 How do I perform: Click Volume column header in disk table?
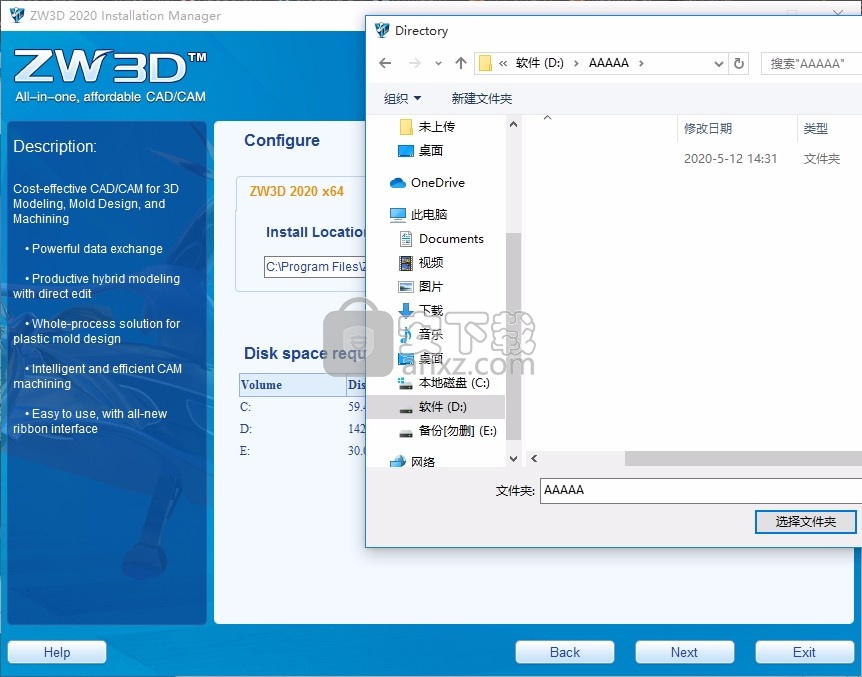292,385
